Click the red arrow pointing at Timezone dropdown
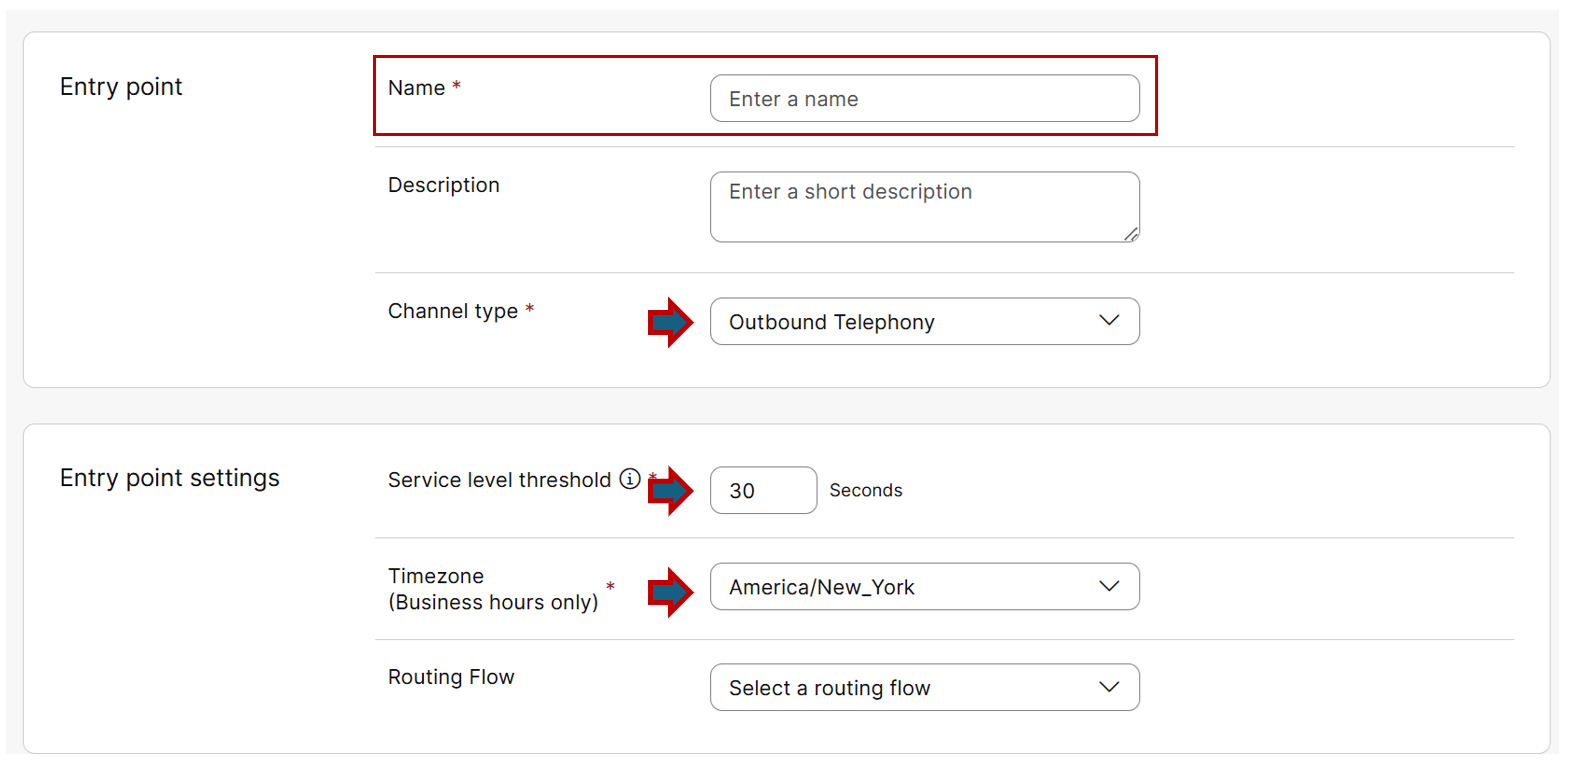Image resolution: width=1595 pixels, height=781 pixels. click(670, 592)
